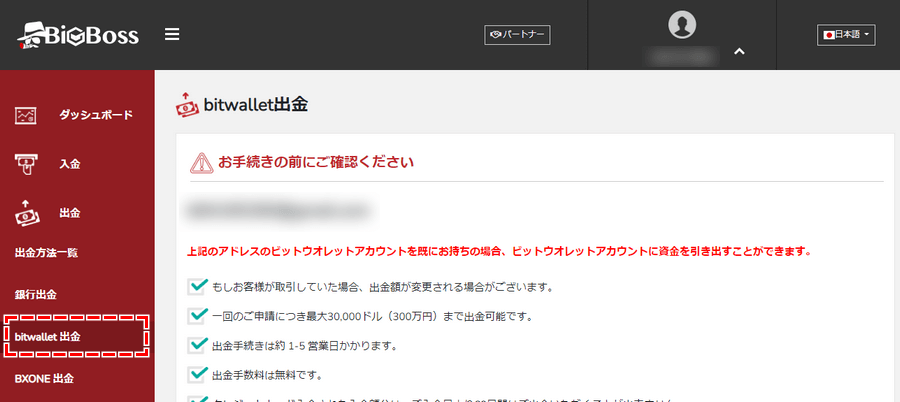Click the withdrawal 出金 money icon
Image resolution: width=900 pixels, height=402 pixels.
27,212
